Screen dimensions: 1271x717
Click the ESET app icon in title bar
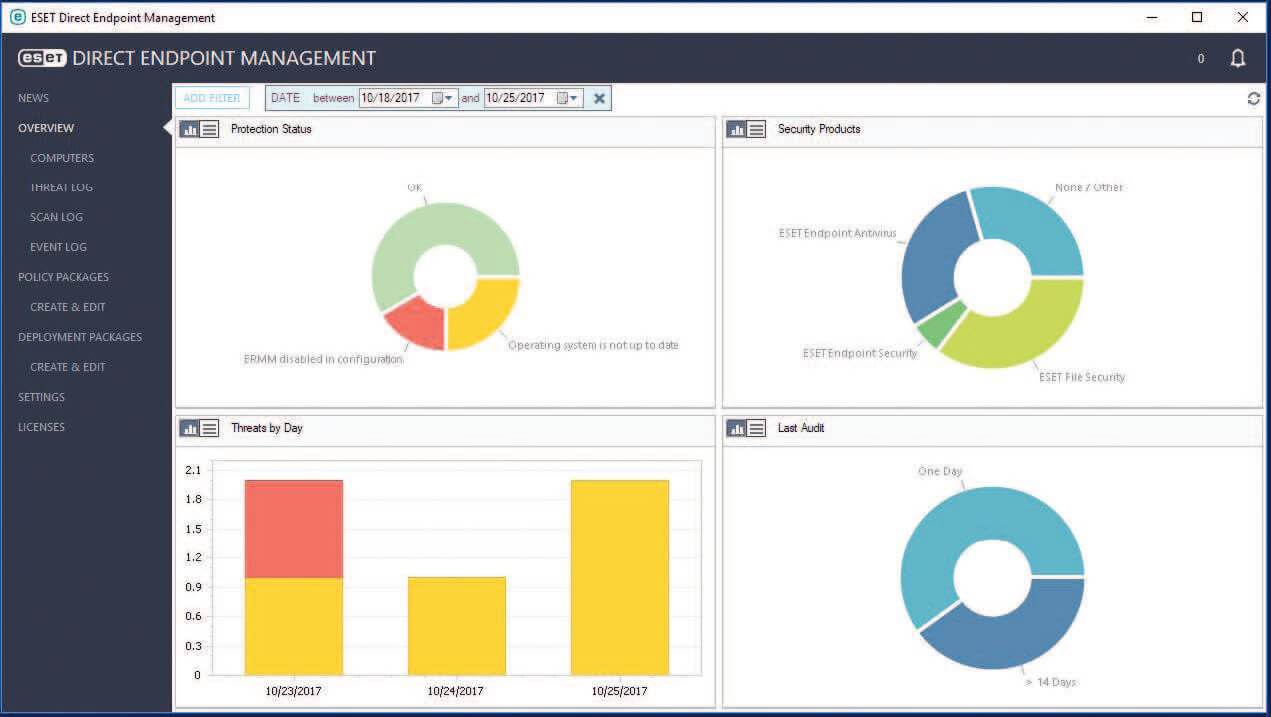coord(16,17)
